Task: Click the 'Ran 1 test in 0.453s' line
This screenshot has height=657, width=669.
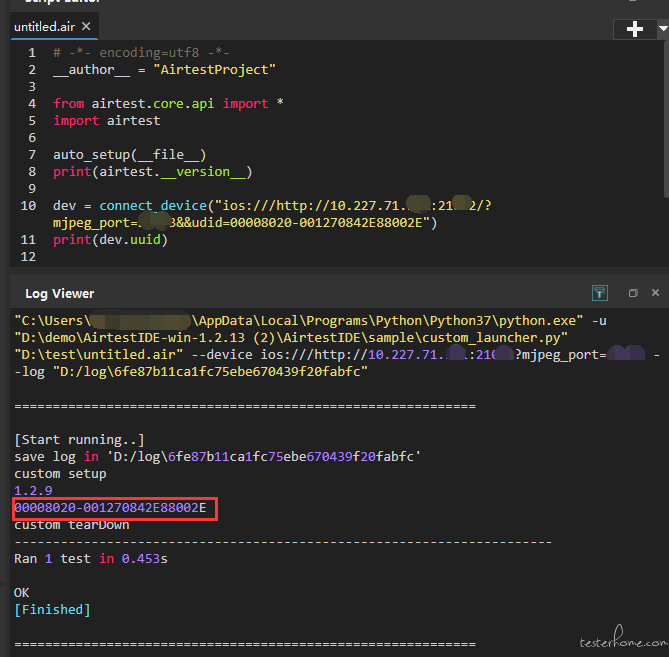Action: tap(91, 559)
